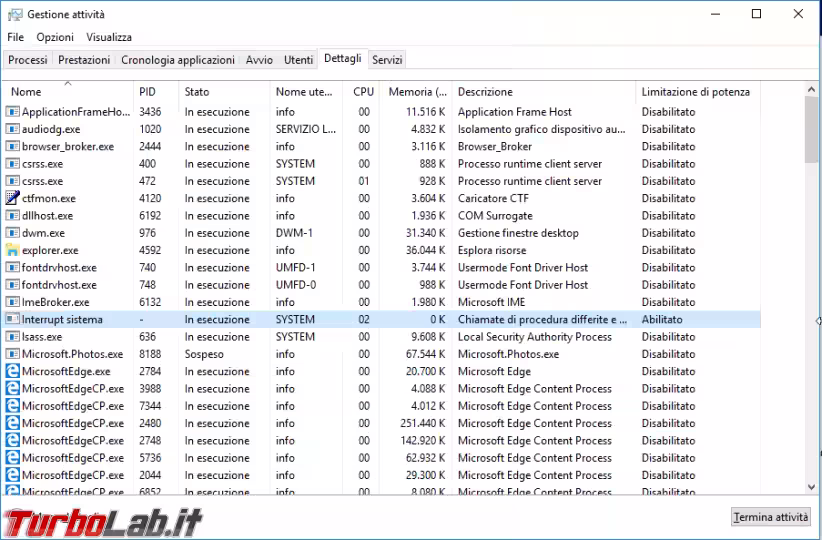
Task: Click the Termina attività button
Action: (x=770, y=517)
